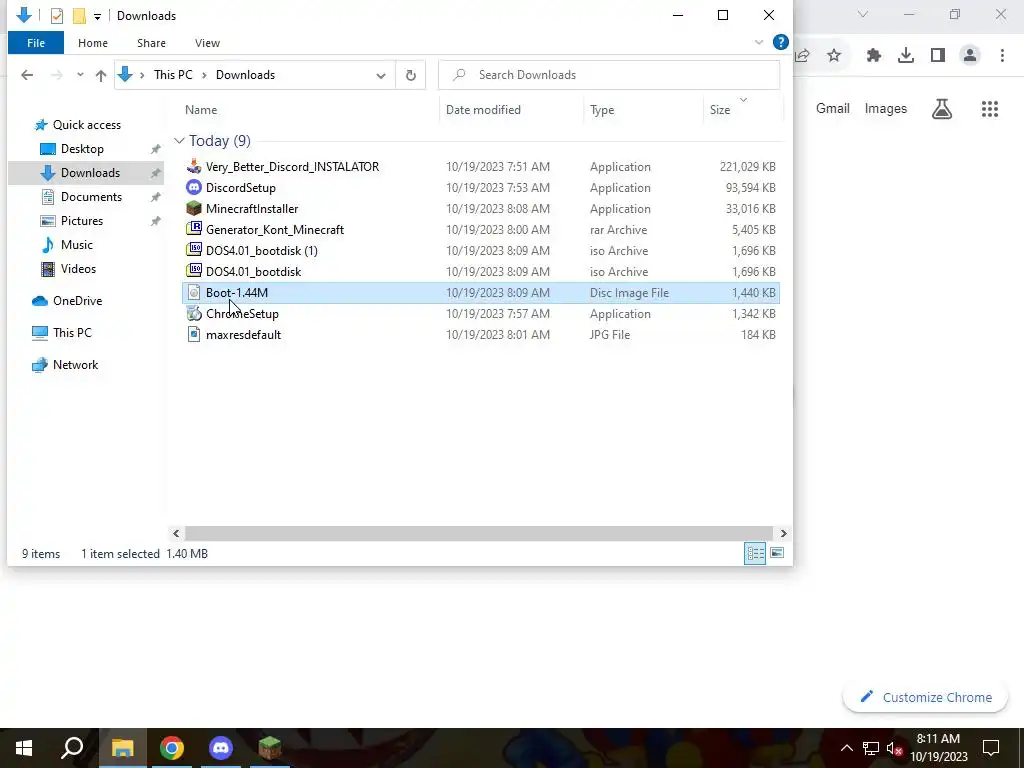
Task: Open the File menu
Action: (36, 43)
